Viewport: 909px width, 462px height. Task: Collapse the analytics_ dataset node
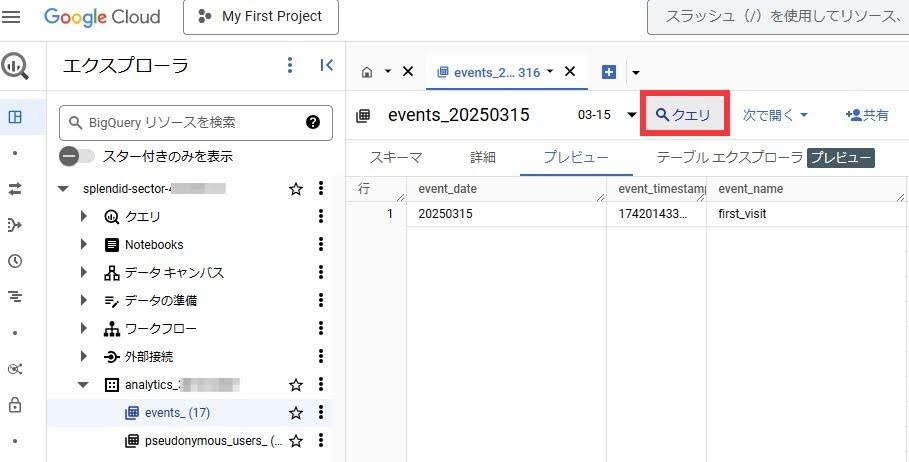pos(83,384)
